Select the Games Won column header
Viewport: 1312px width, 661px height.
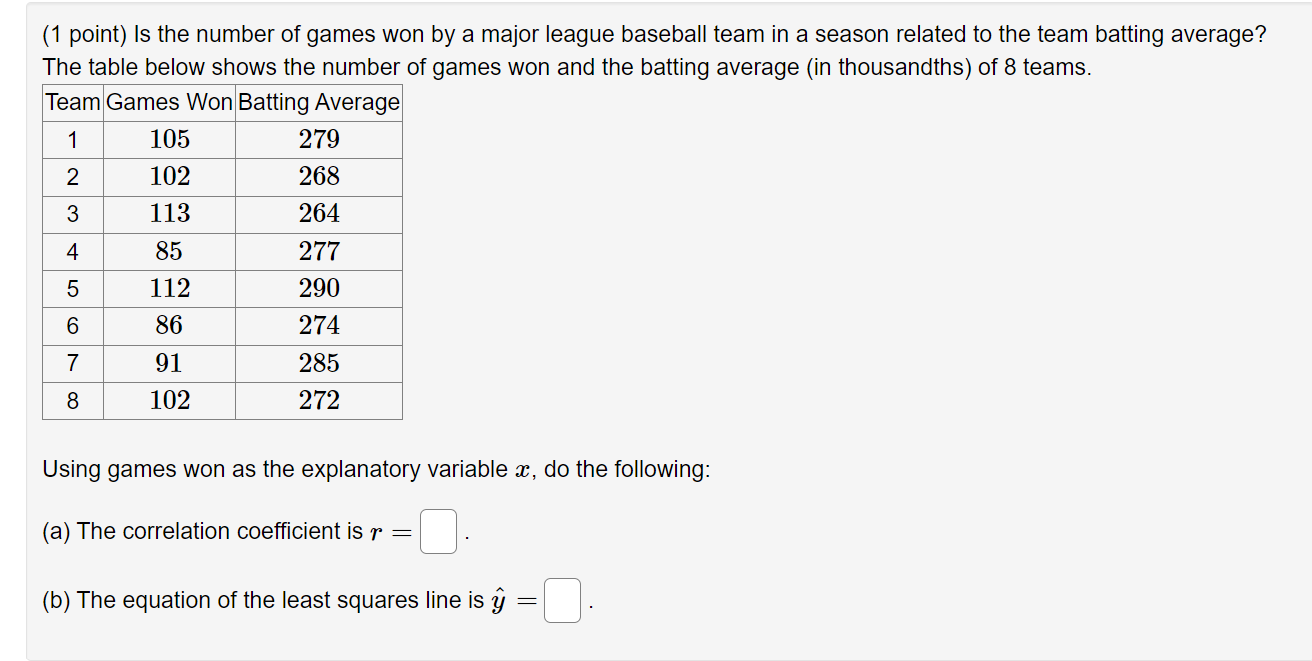(167, 101)
